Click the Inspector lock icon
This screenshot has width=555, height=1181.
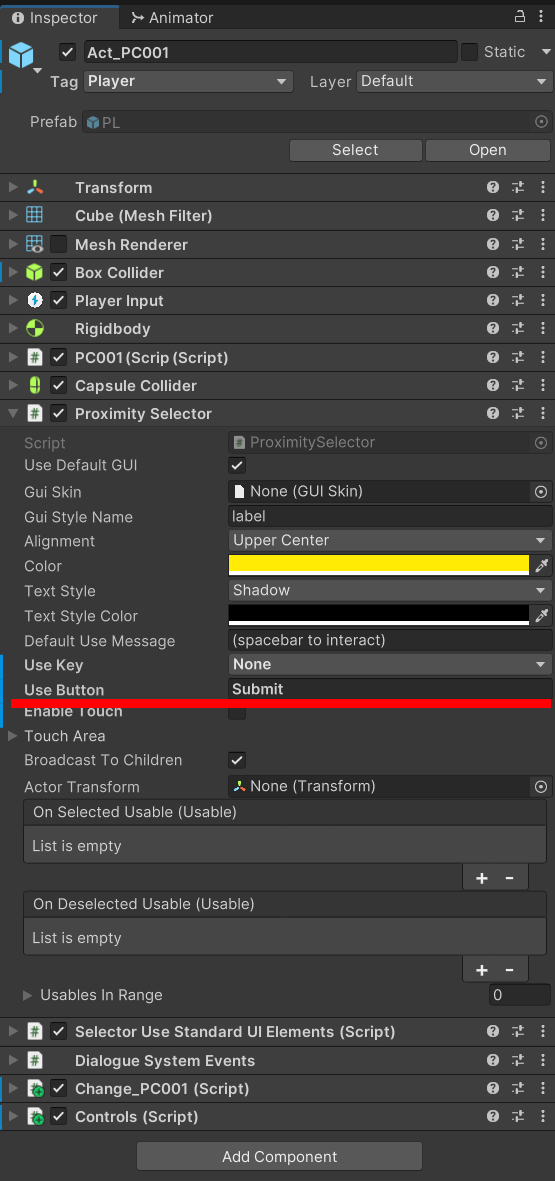[x=520, y=17]
